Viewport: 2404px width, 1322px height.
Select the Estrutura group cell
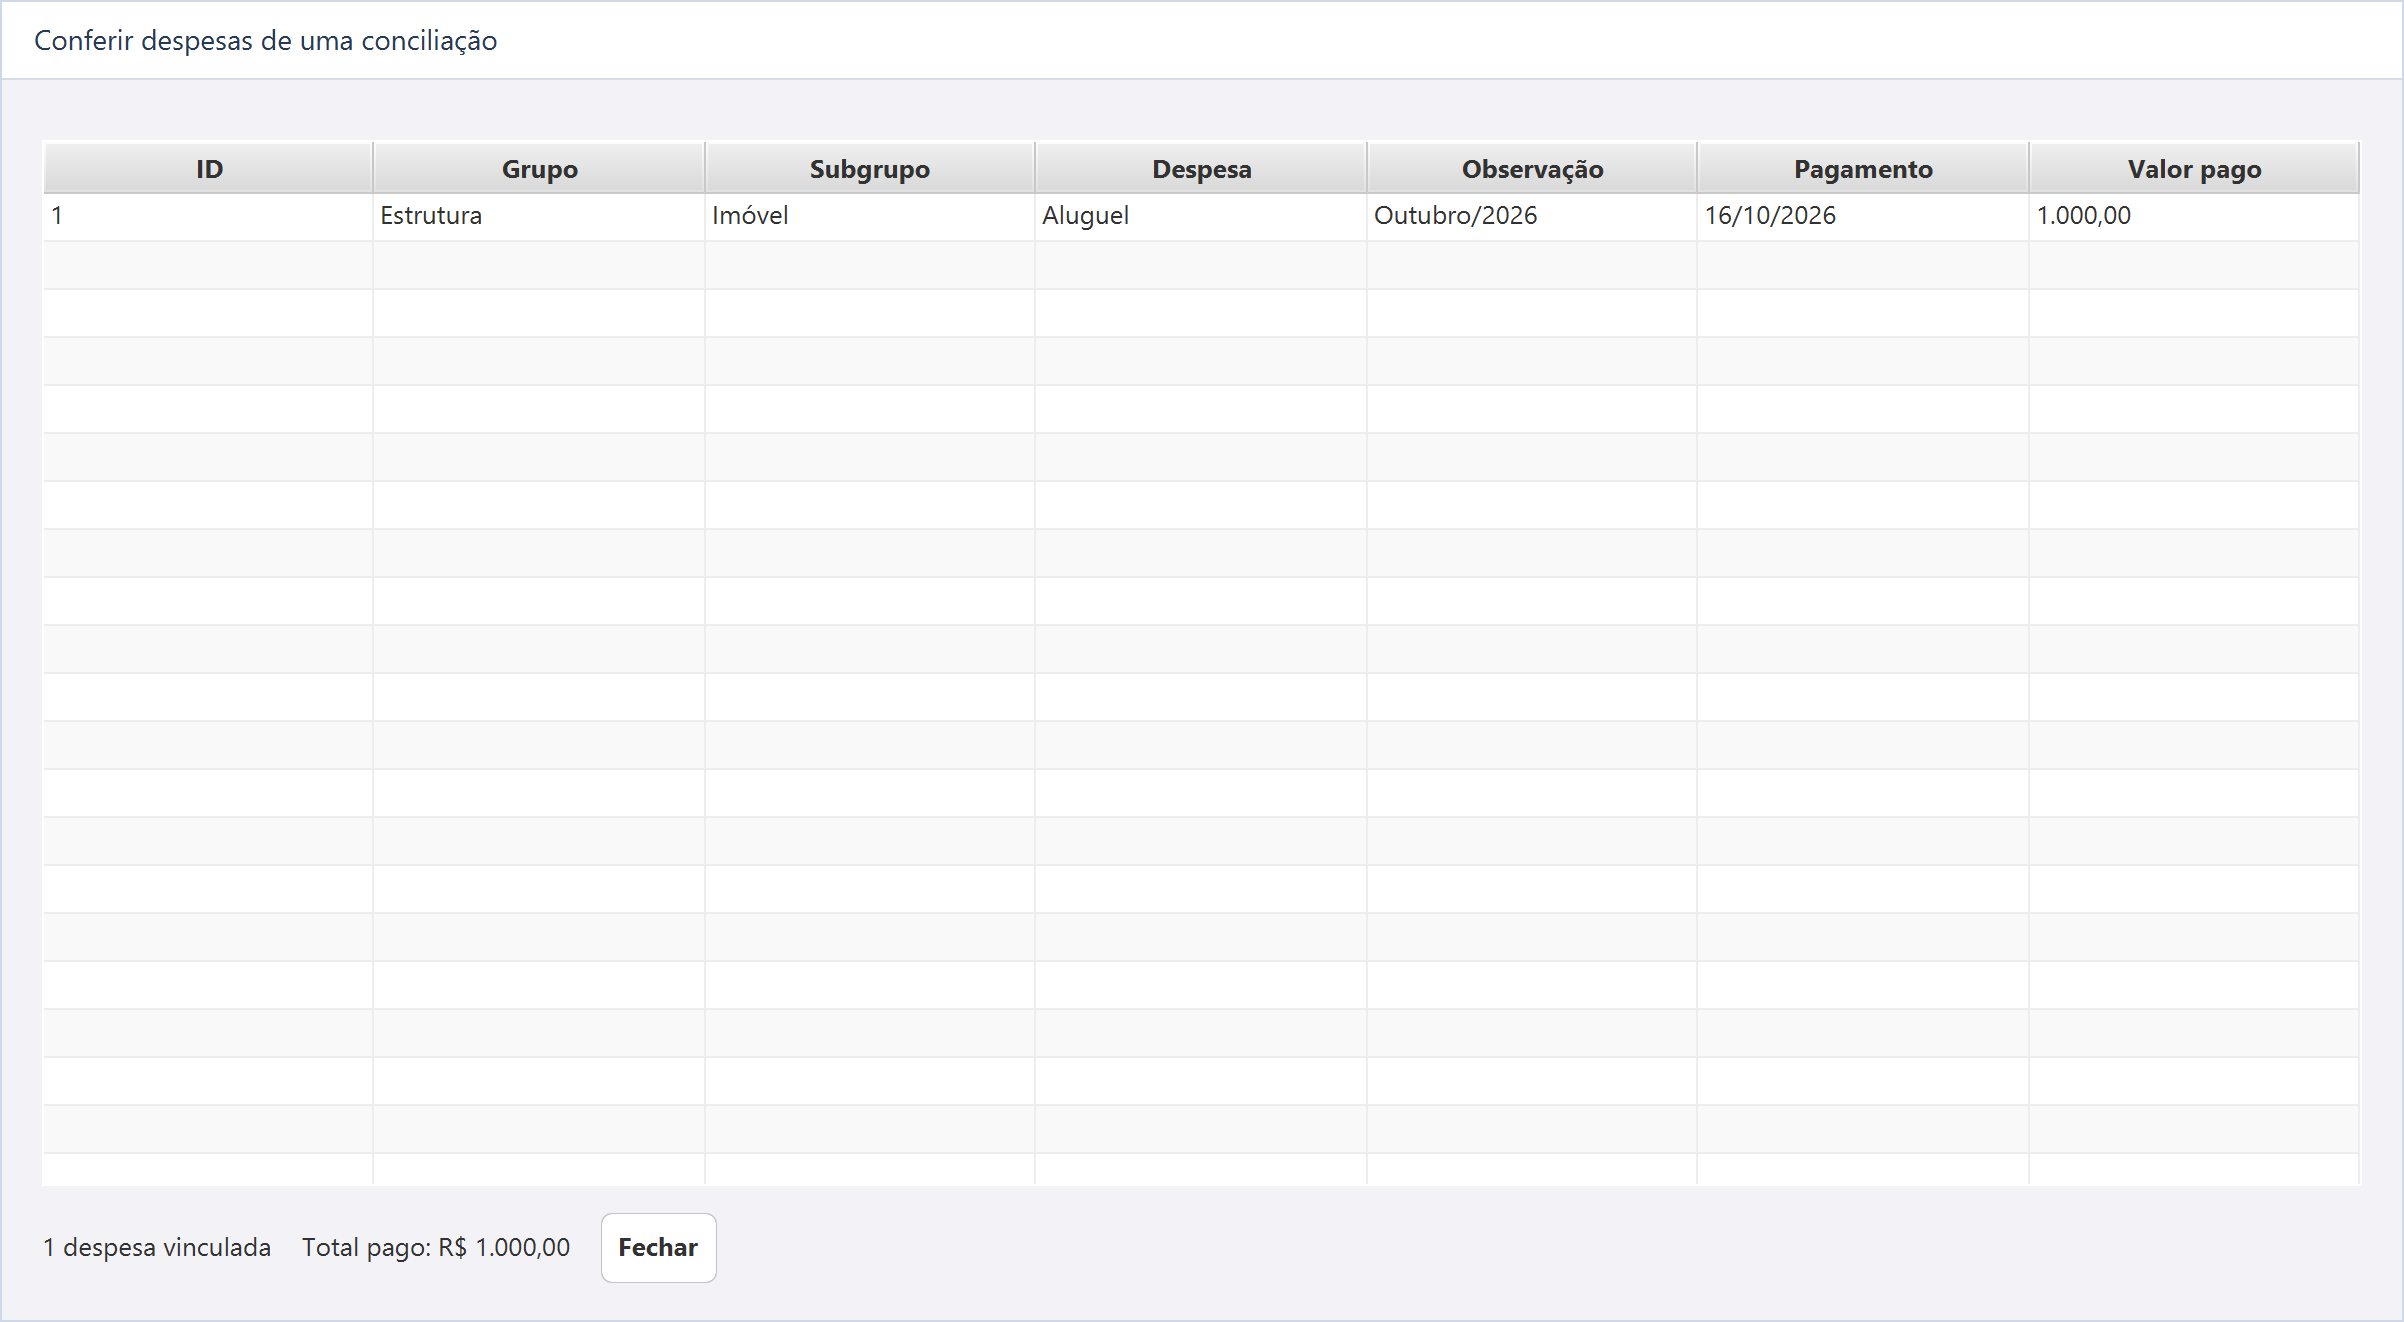tap(539, 216)
